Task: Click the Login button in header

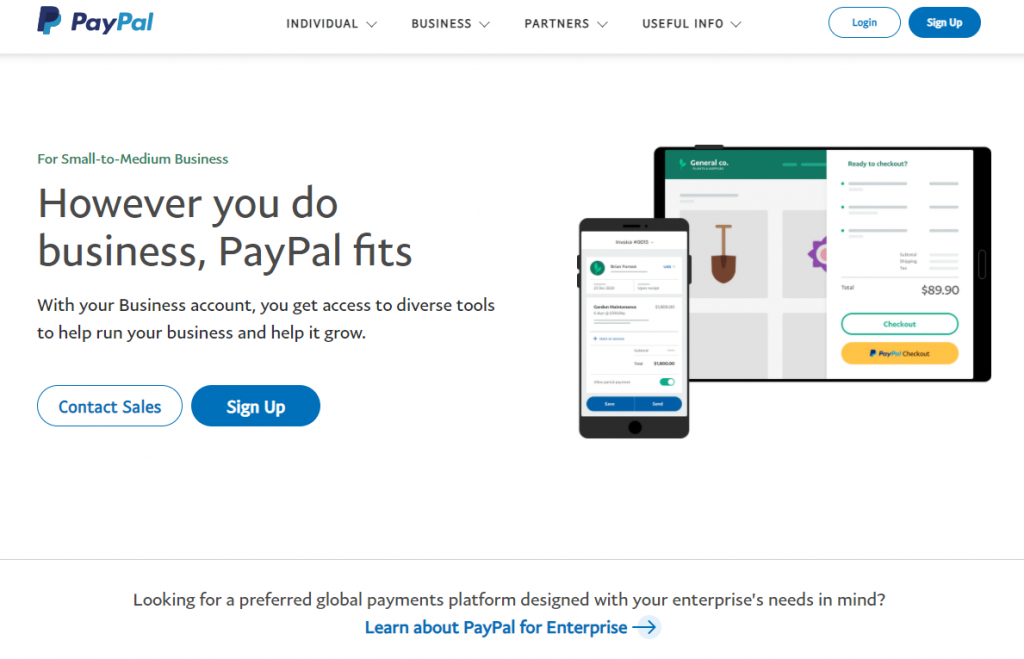Action: tap(864, 22)
